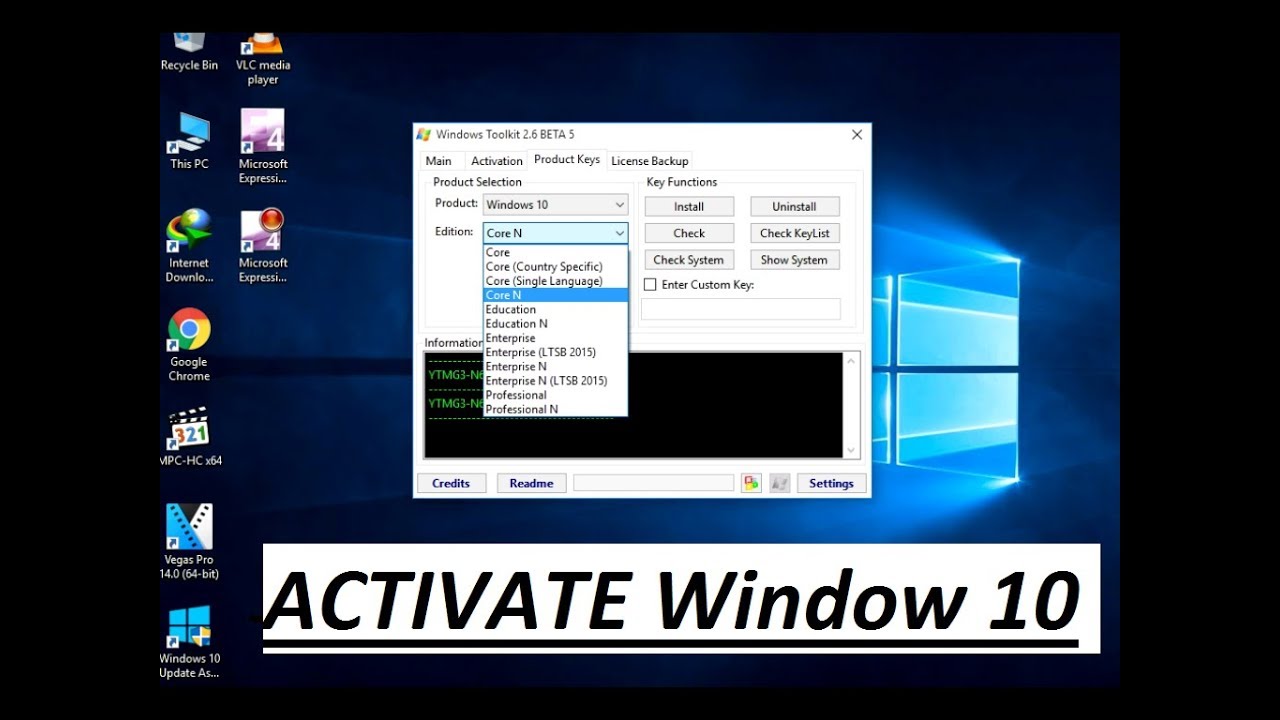Viewport: 1280px width, 720px height.
Task: Click the Office toolkit icon near Settings
Action: [x=751, y=483]
